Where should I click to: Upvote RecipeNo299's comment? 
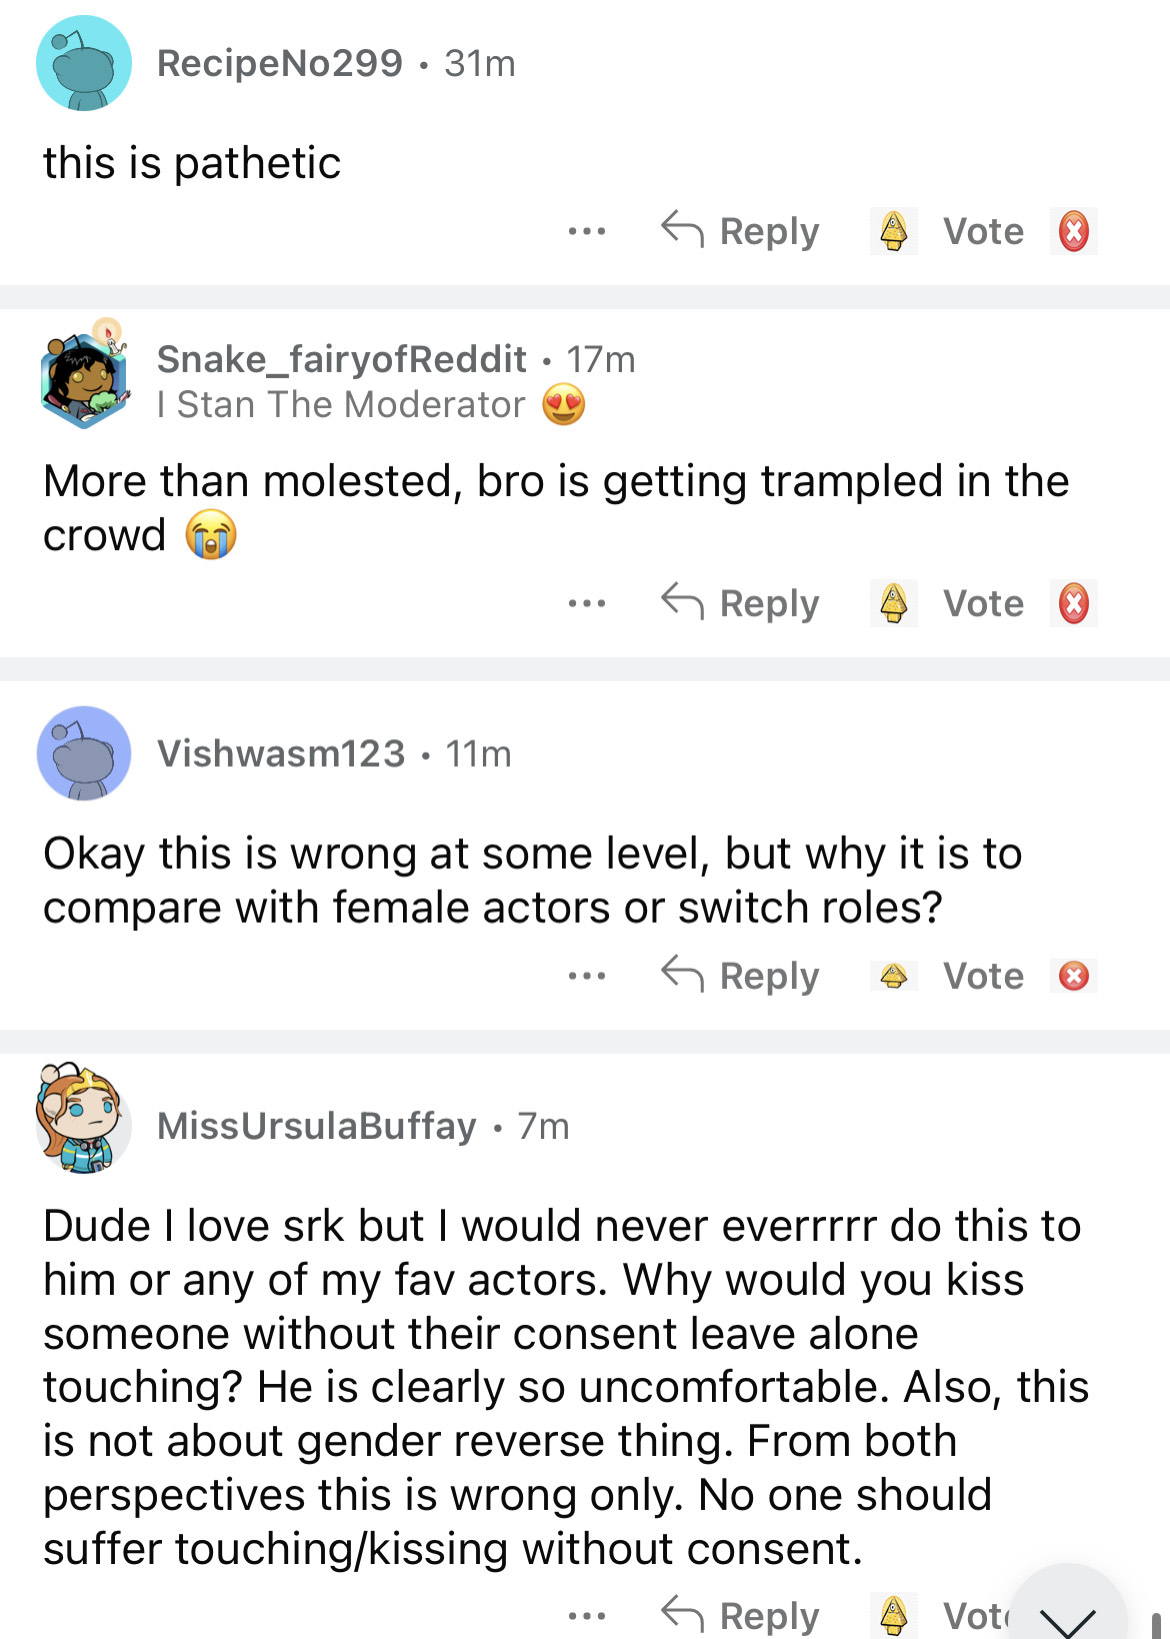pyautogui.click(x=893, y=231)
